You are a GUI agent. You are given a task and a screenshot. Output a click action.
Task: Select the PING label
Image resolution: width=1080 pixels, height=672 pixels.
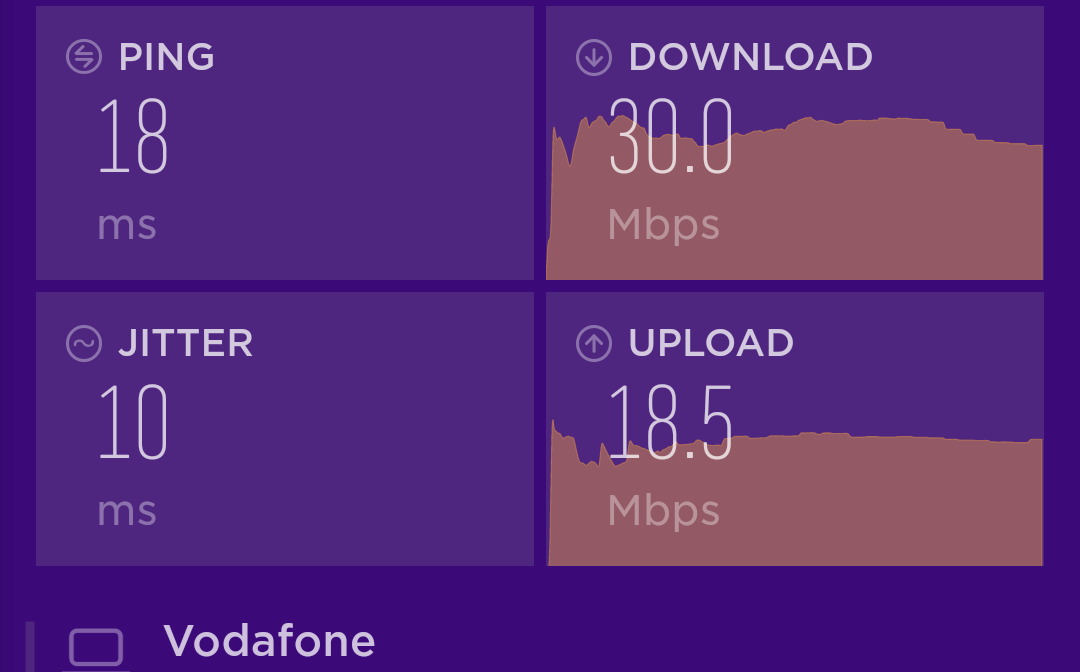[x=167, y=56]
